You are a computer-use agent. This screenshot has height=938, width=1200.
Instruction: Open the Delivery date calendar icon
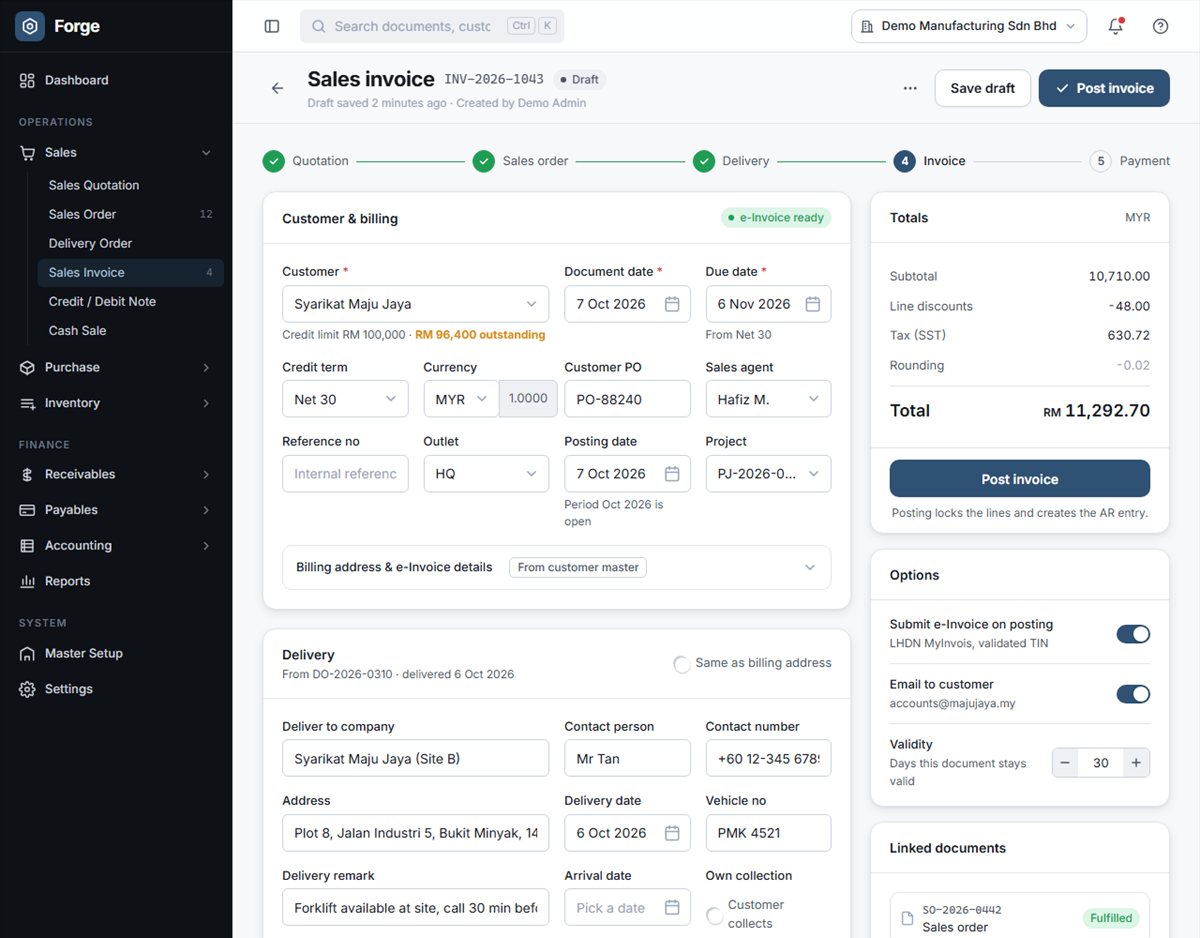672,833
